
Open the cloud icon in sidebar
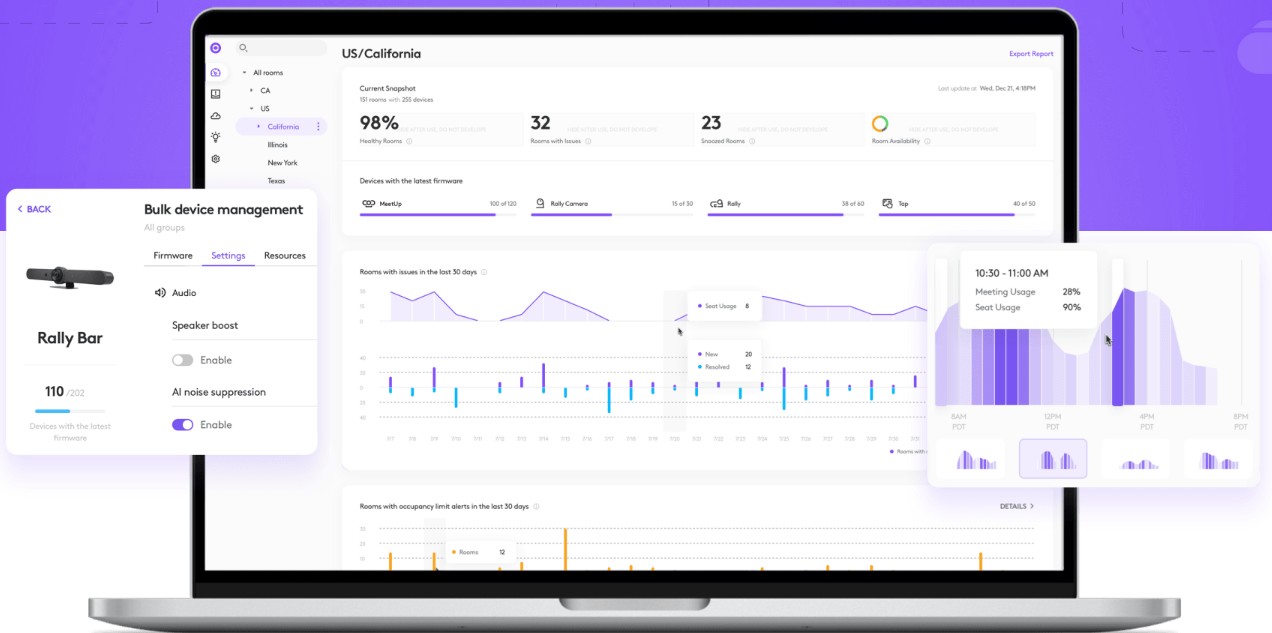pos(215,116)
